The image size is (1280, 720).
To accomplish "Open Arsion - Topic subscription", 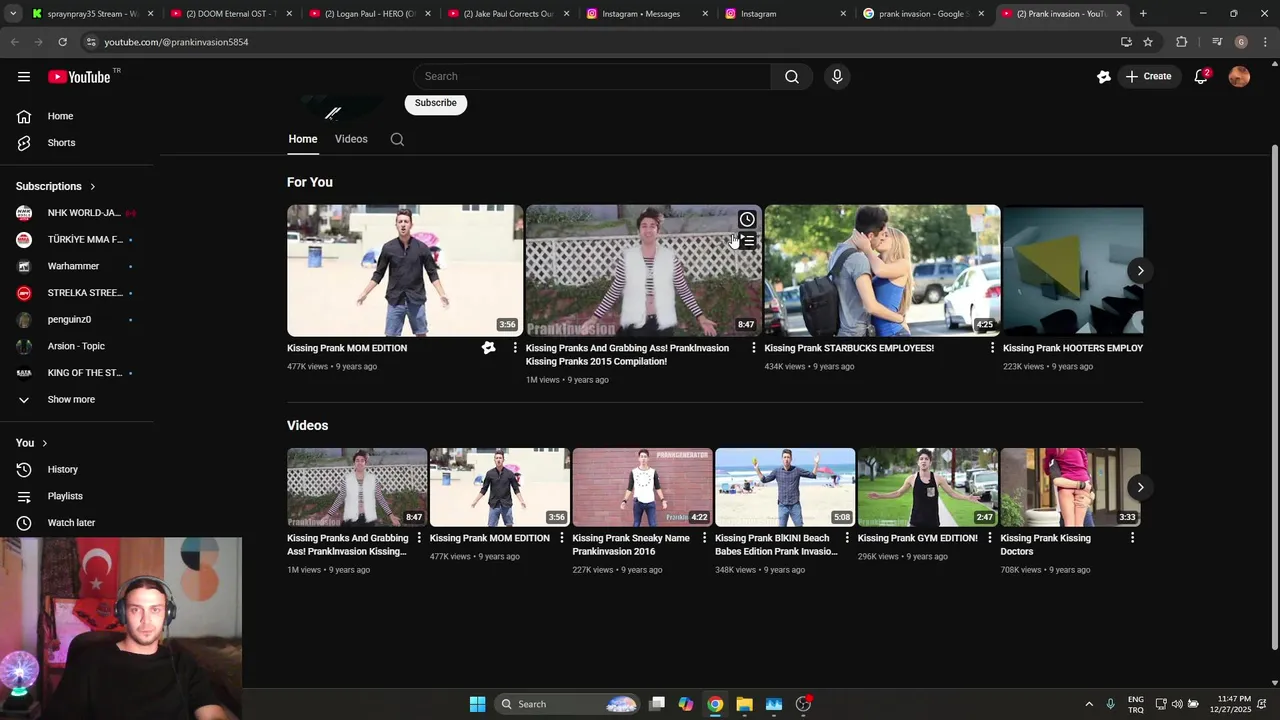I will (x=77, y=347).
